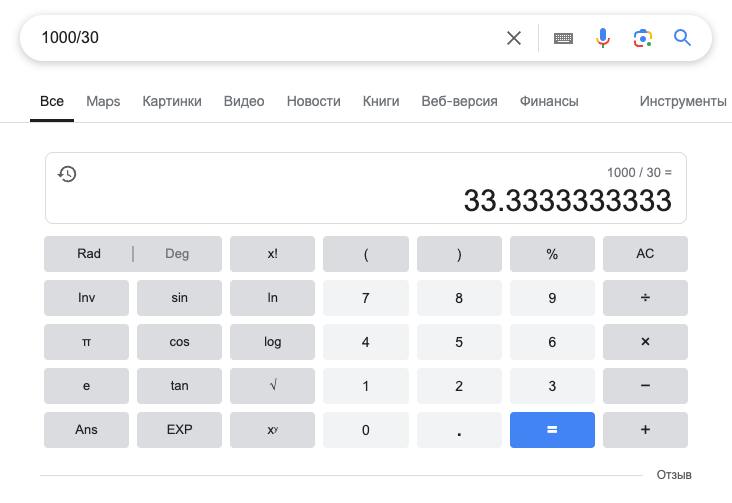Click the blue magnifier search icon
This screenshot has height=503, width=732.
[682, 37]
